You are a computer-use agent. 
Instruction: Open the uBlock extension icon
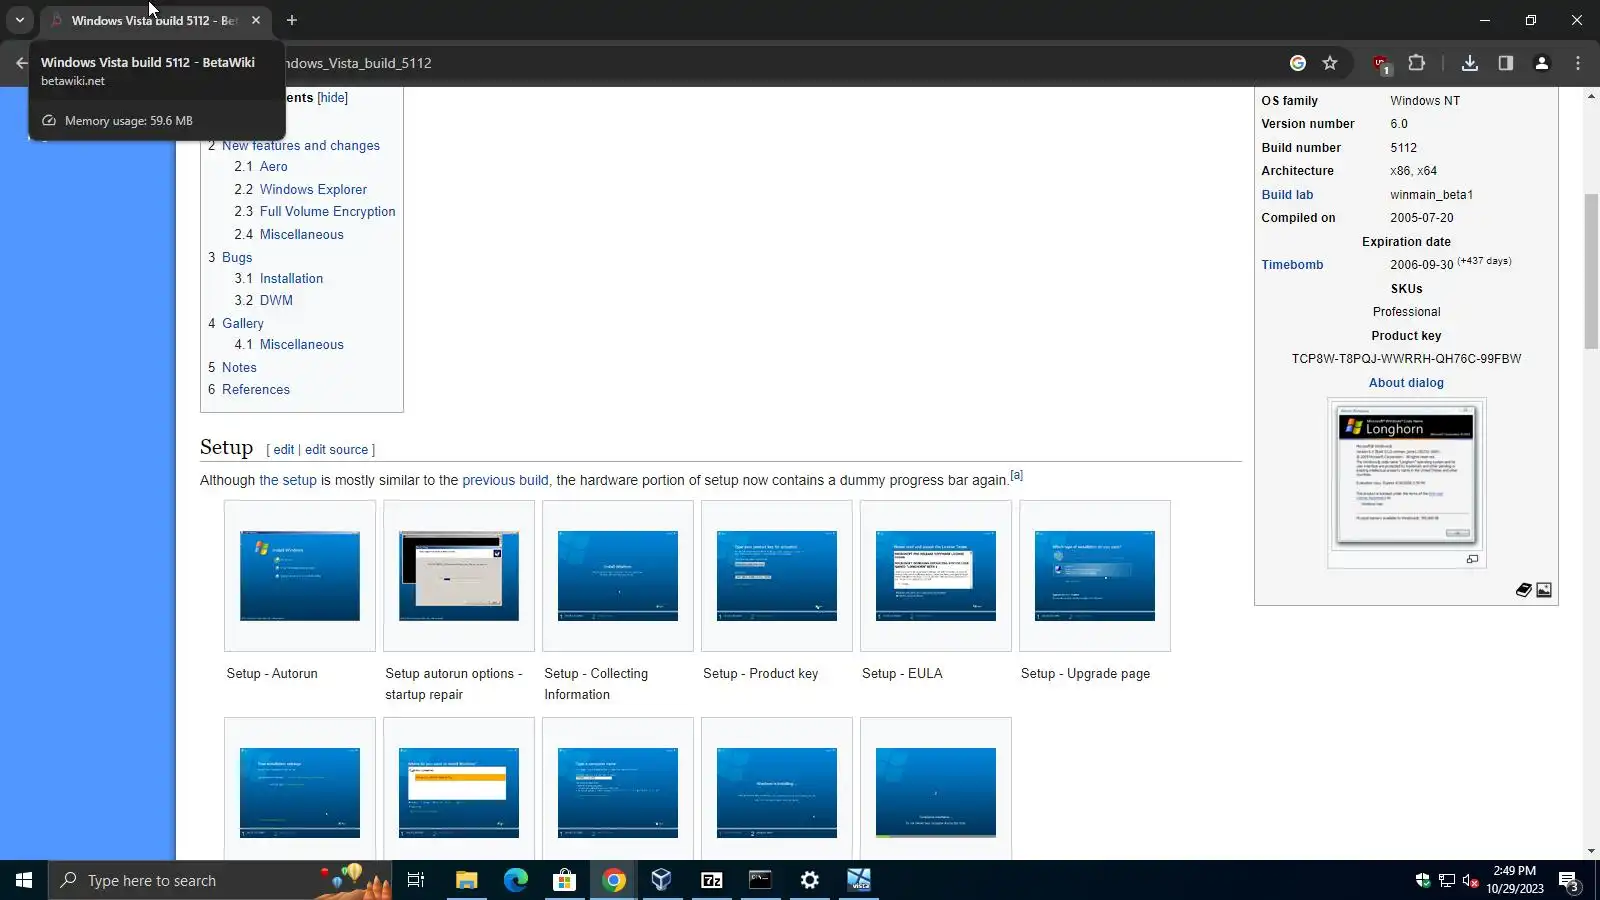click(1381, 64)
